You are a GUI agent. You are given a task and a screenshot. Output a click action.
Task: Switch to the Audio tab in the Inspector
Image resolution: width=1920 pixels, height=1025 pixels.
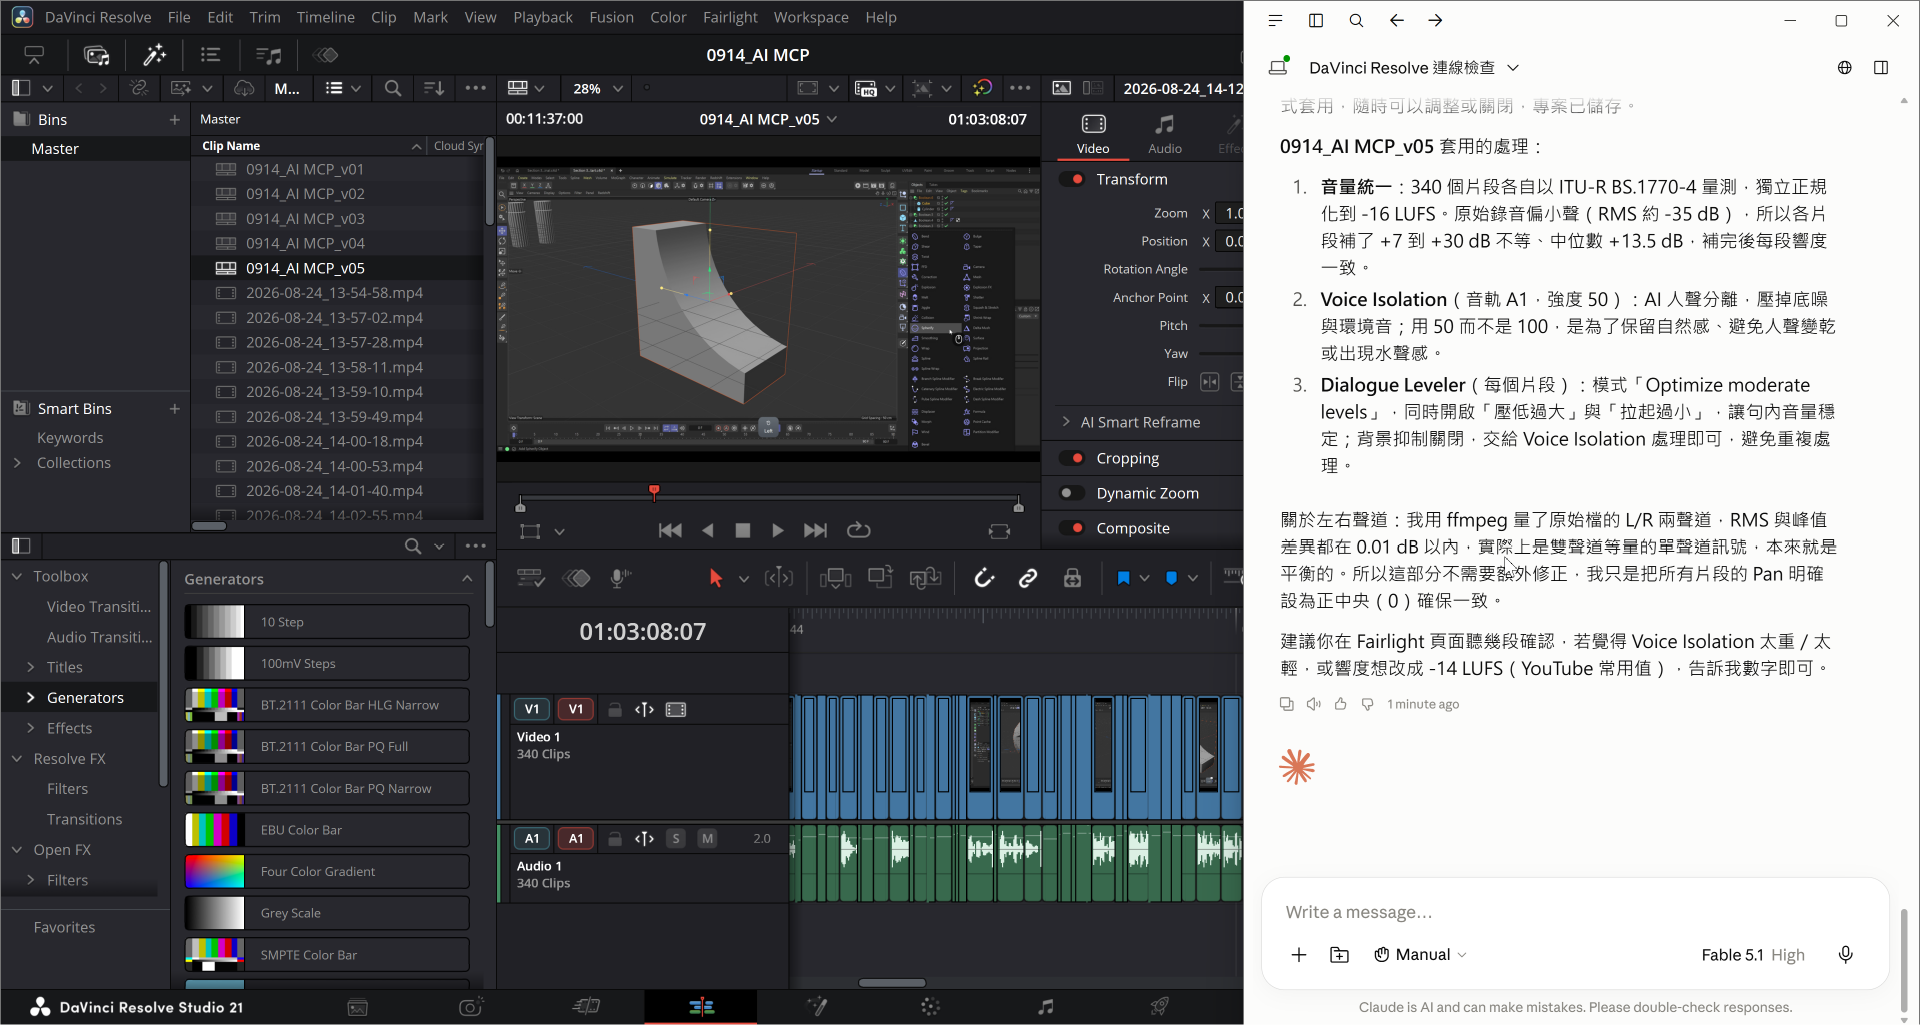click(1164, 133)
